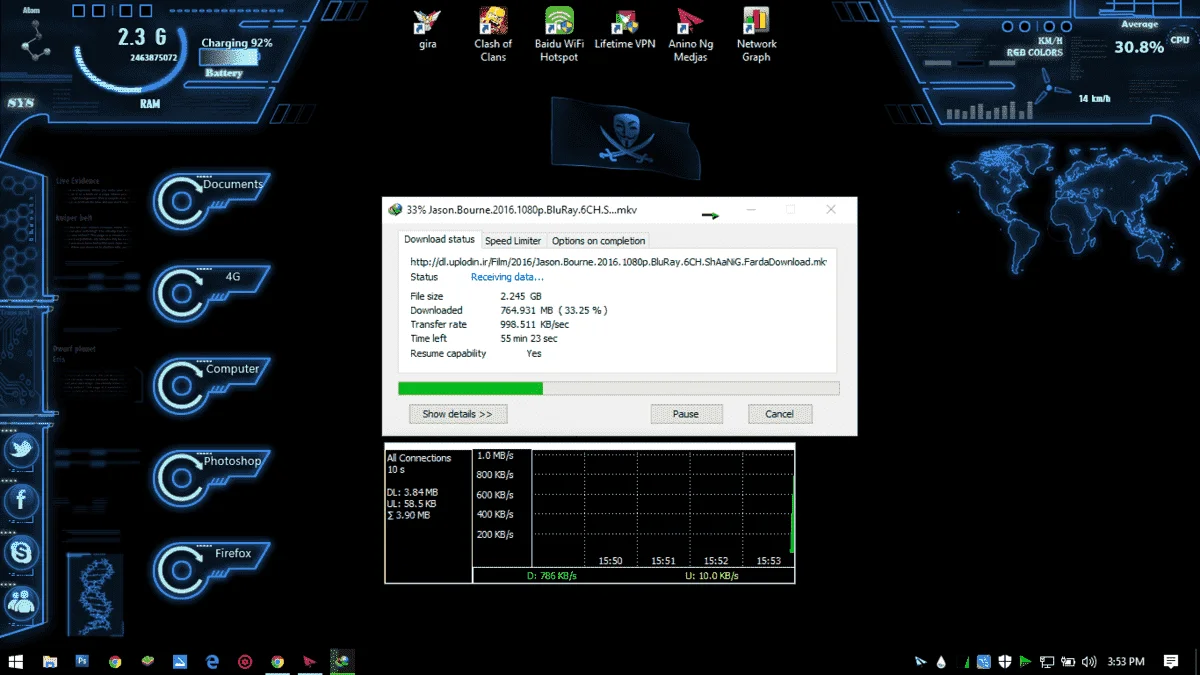
Task: Click the download progress bar
Action: 618,388
